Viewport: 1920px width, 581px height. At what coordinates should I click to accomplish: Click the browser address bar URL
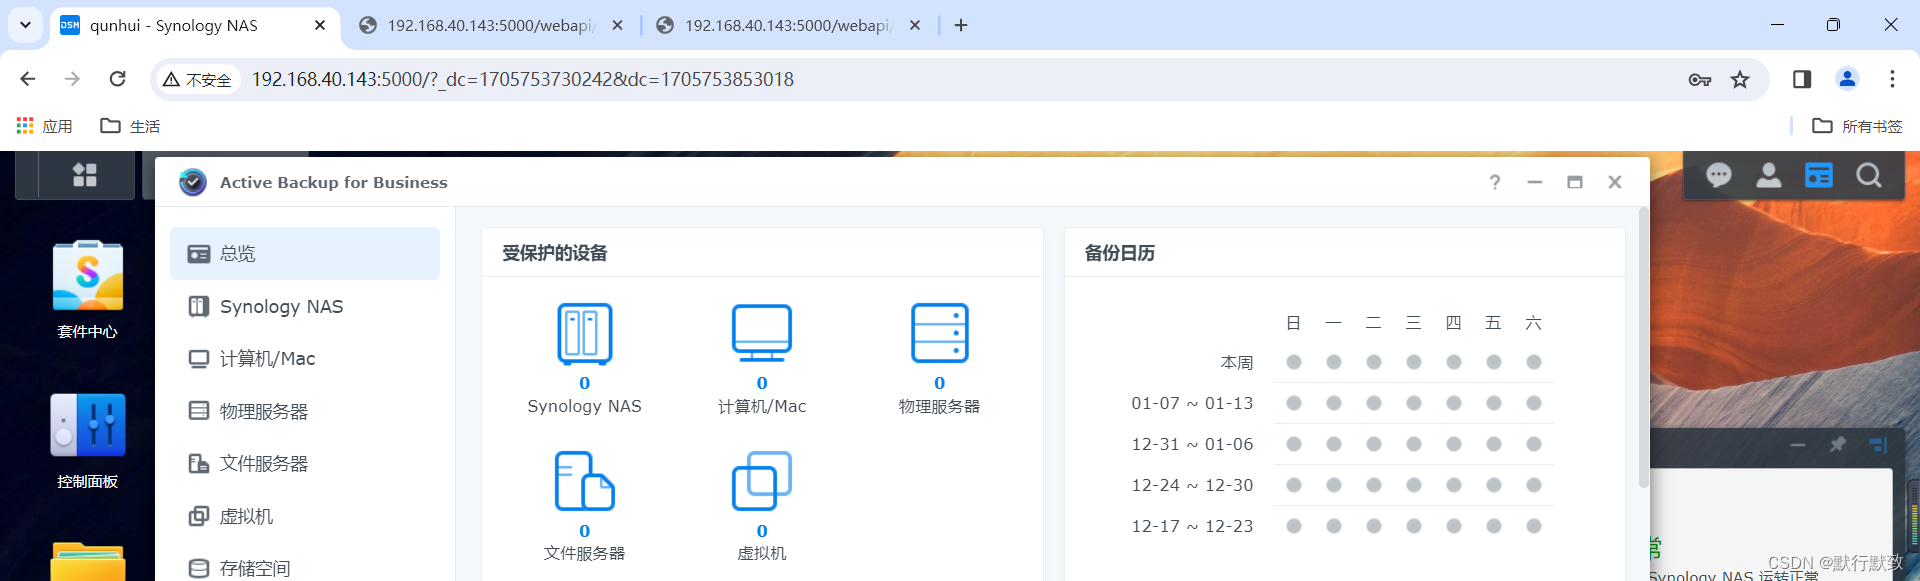pyautogui.click(x=522, y=80)
